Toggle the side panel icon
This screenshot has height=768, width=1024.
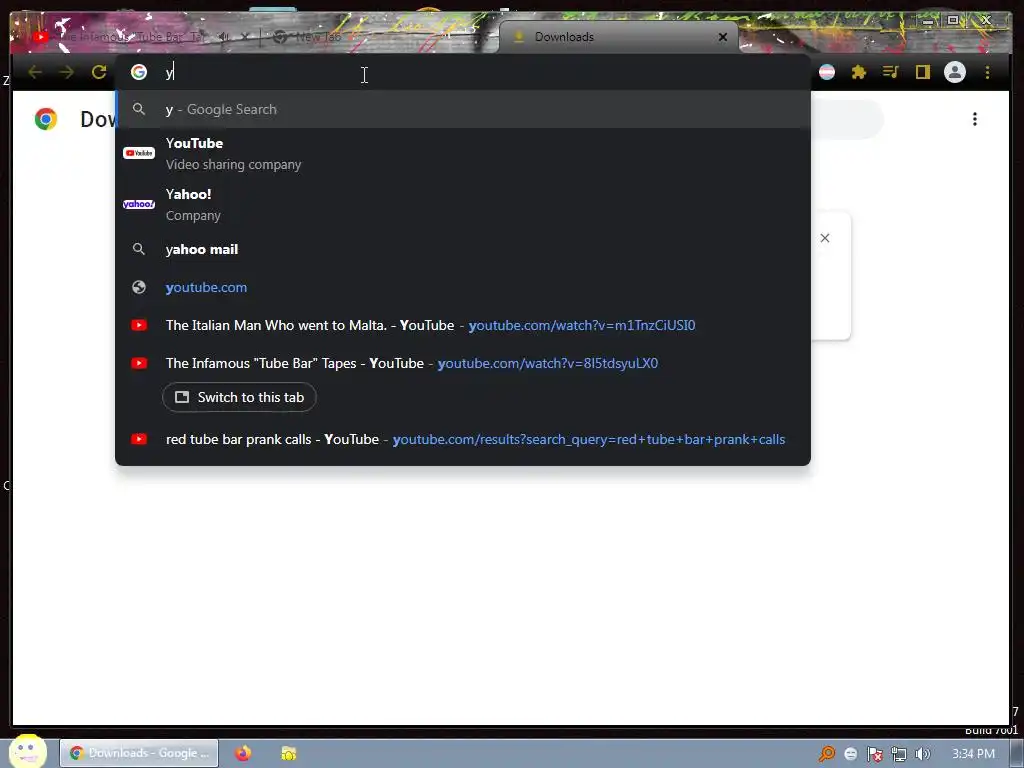point(923,72)
